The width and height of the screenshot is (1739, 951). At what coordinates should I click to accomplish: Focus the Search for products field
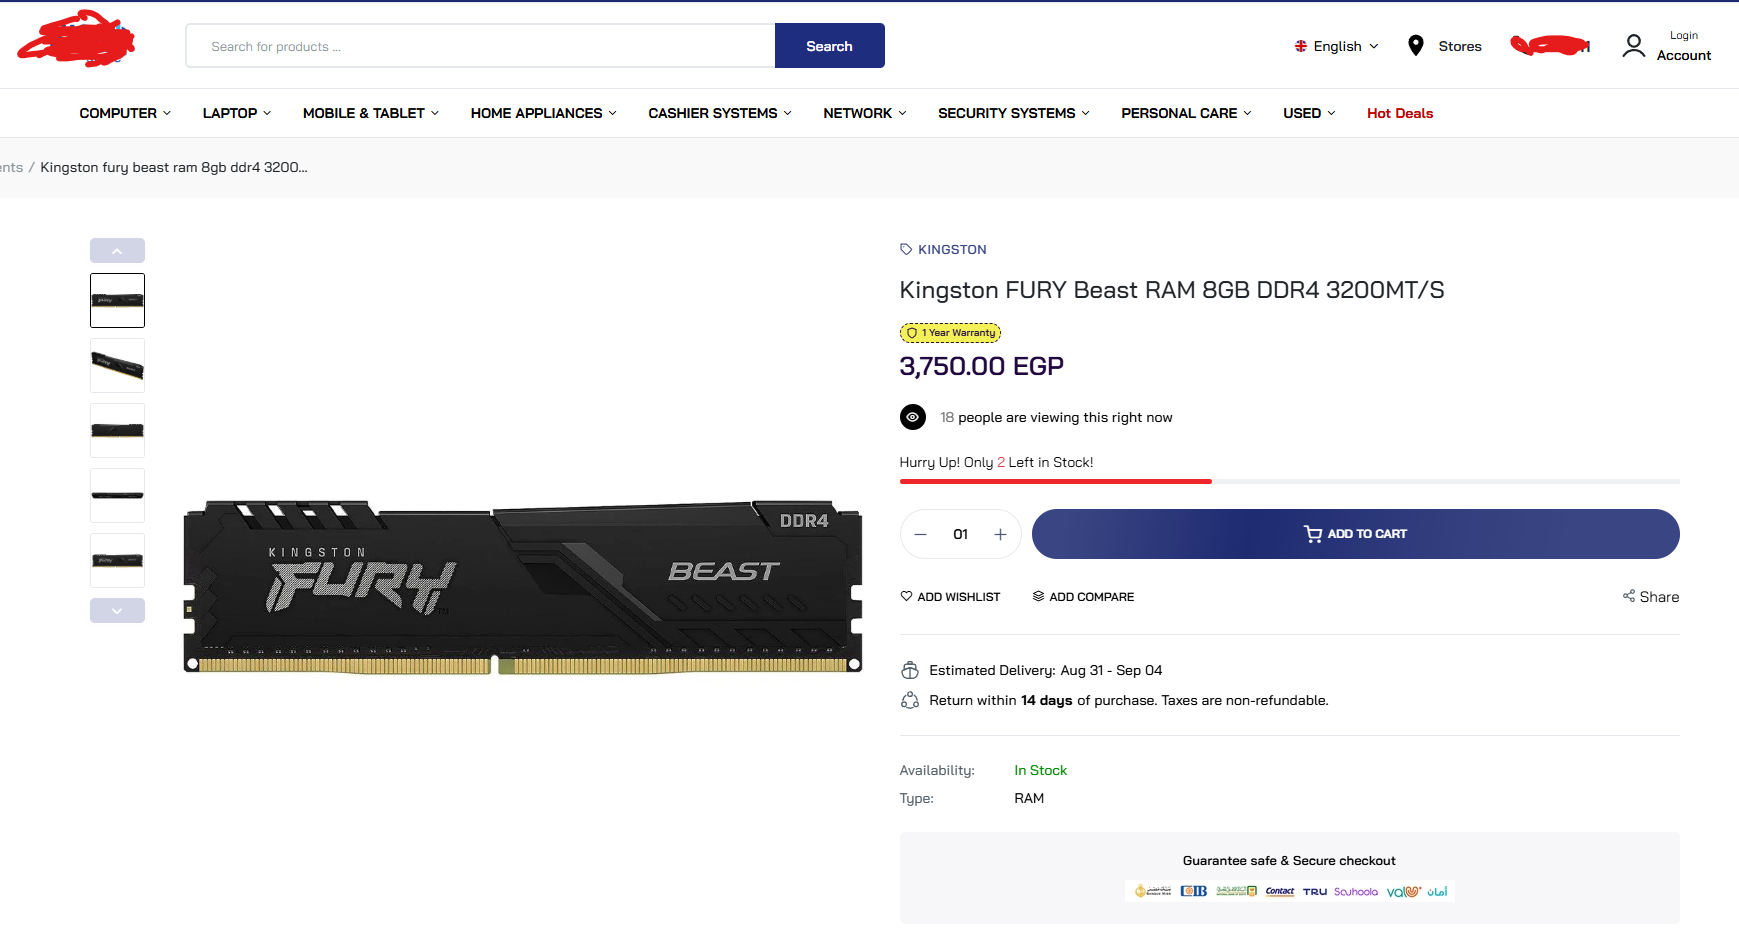[480, 46]
